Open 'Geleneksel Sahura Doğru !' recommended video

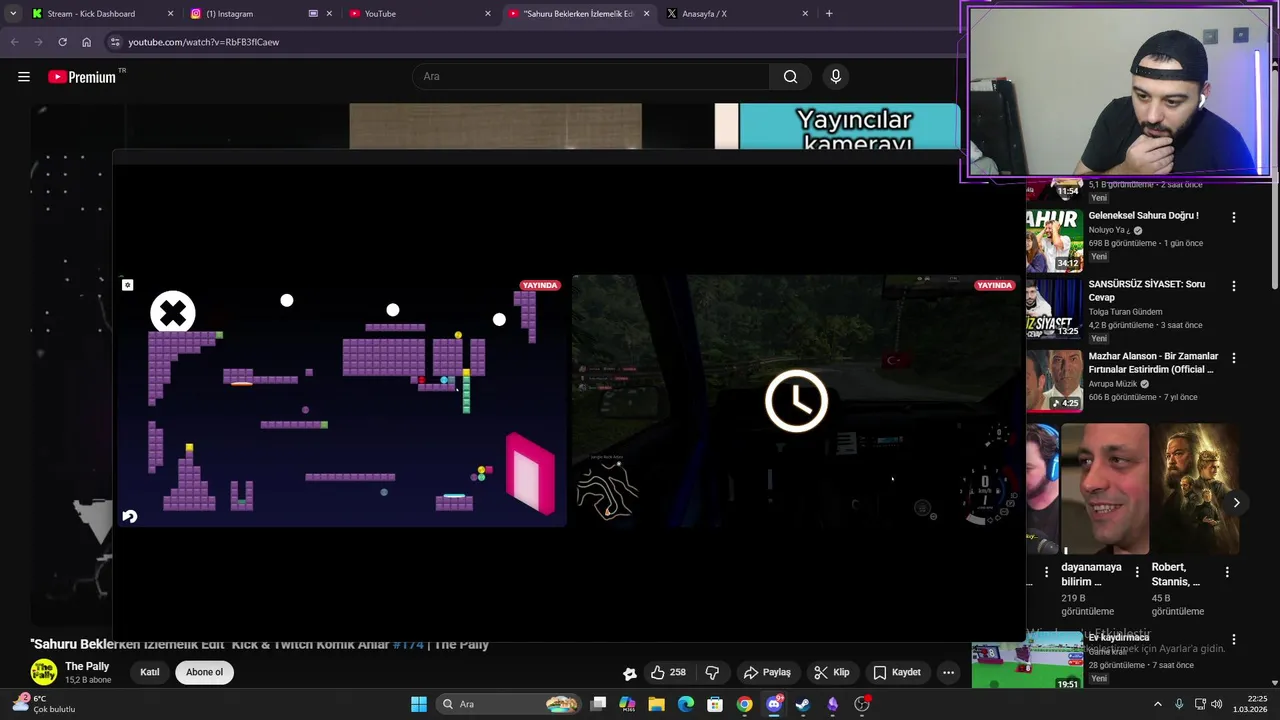[x=1143, y=215]
